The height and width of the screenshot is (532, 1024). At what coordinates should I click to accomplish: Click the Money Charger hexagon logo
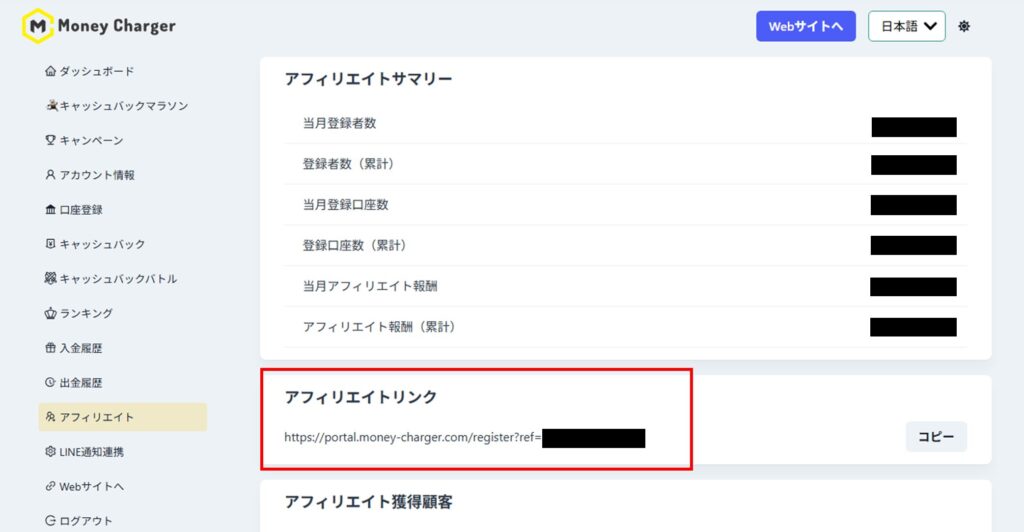(38, 27)
